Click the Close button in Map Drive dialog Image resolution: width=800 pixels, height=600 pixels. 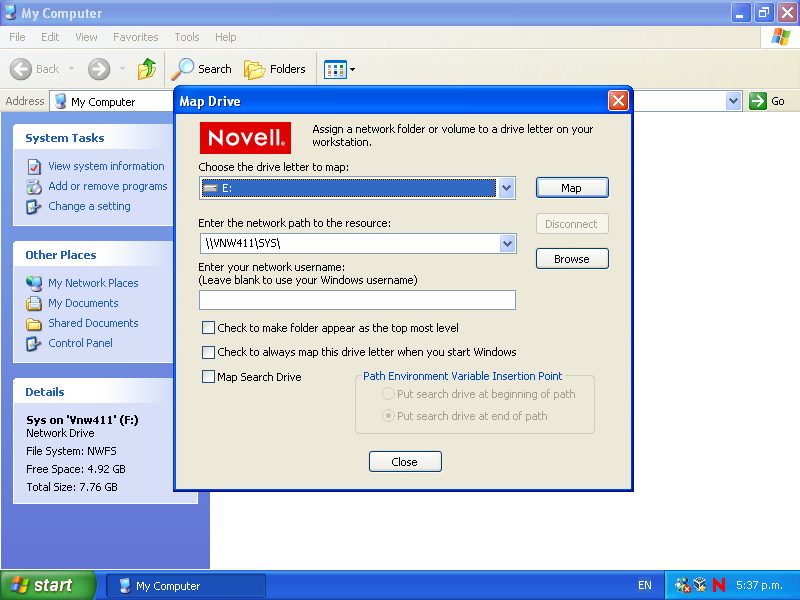pyautogui.click(x=405, y=462)
